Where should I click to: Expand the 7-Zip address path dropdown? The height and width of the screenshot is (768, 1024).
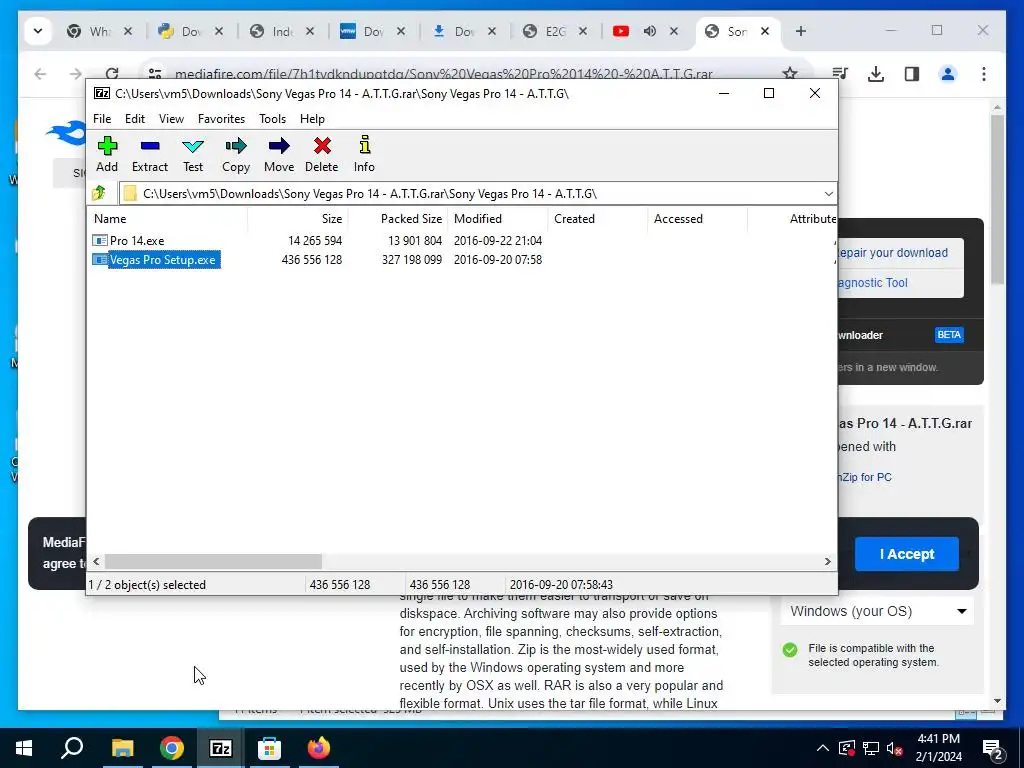(x=828, y=193)
